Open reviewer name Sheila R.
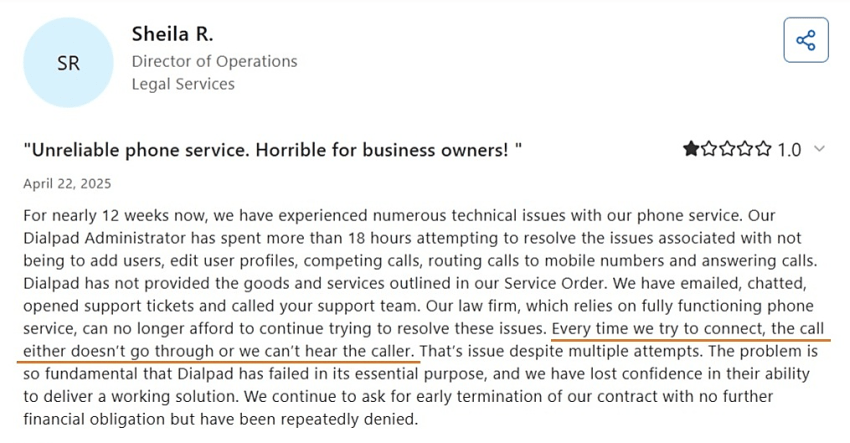This screenshot has width=850, height=443. 172,34
